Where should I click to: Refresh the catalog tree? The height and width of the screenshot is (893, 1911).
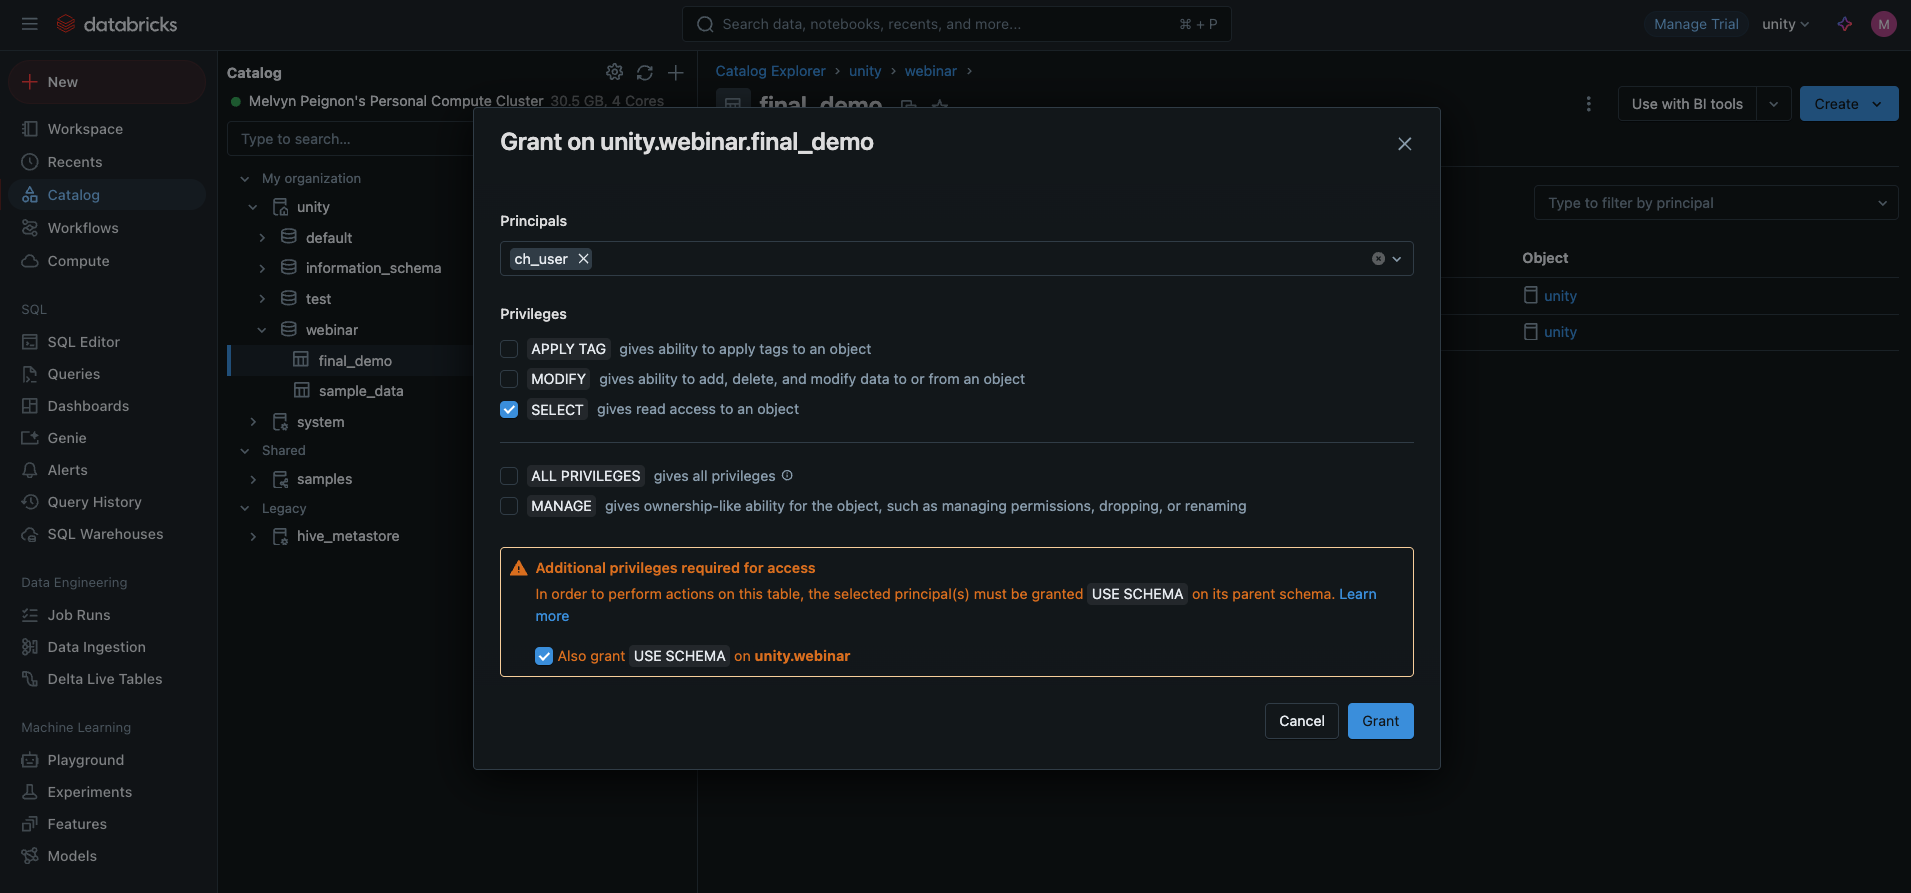coord(645,72)
